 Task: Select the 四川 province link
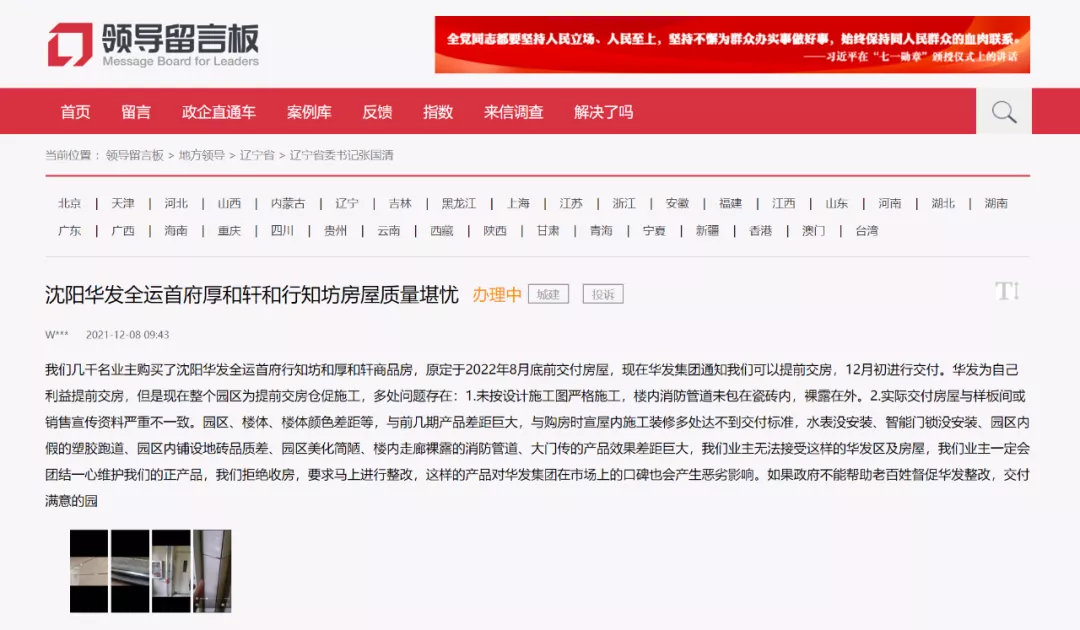click(282, 231)
